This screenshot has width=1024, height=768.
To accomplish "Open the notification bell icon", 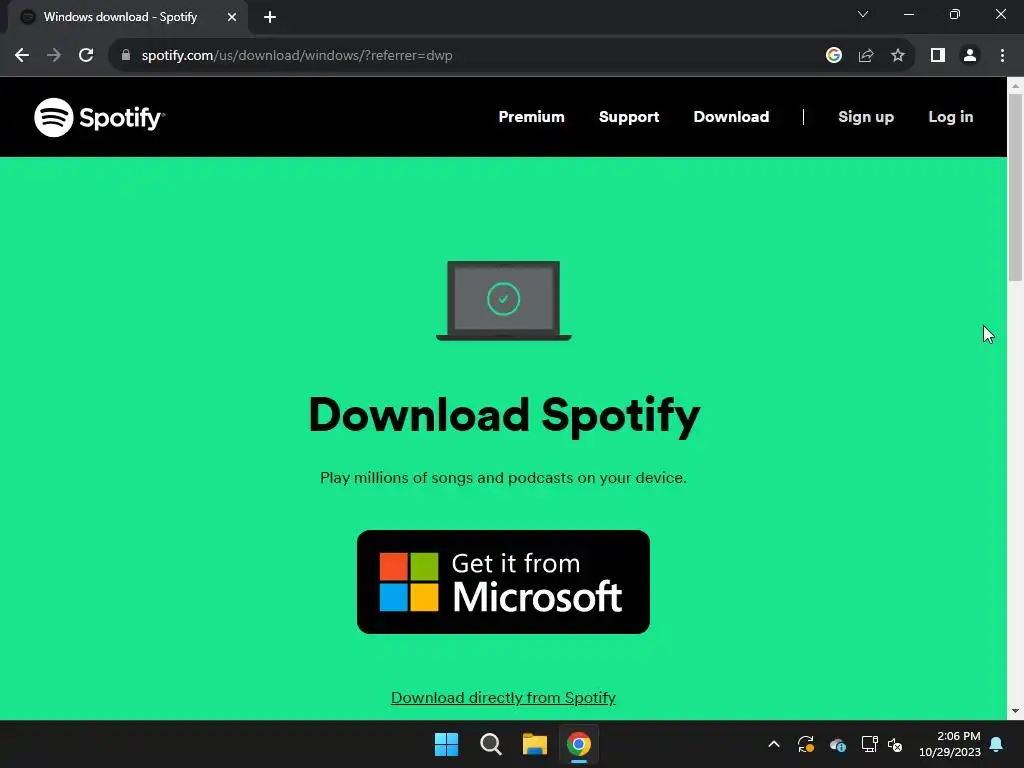I will pos(997,744).
